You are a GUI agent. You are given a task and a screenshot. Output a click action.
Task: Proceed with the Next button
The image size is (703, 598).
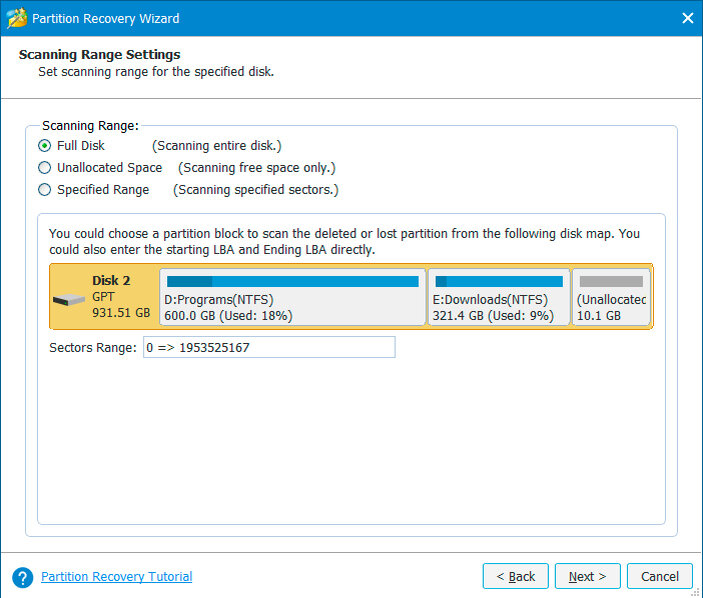pos(588,576)
